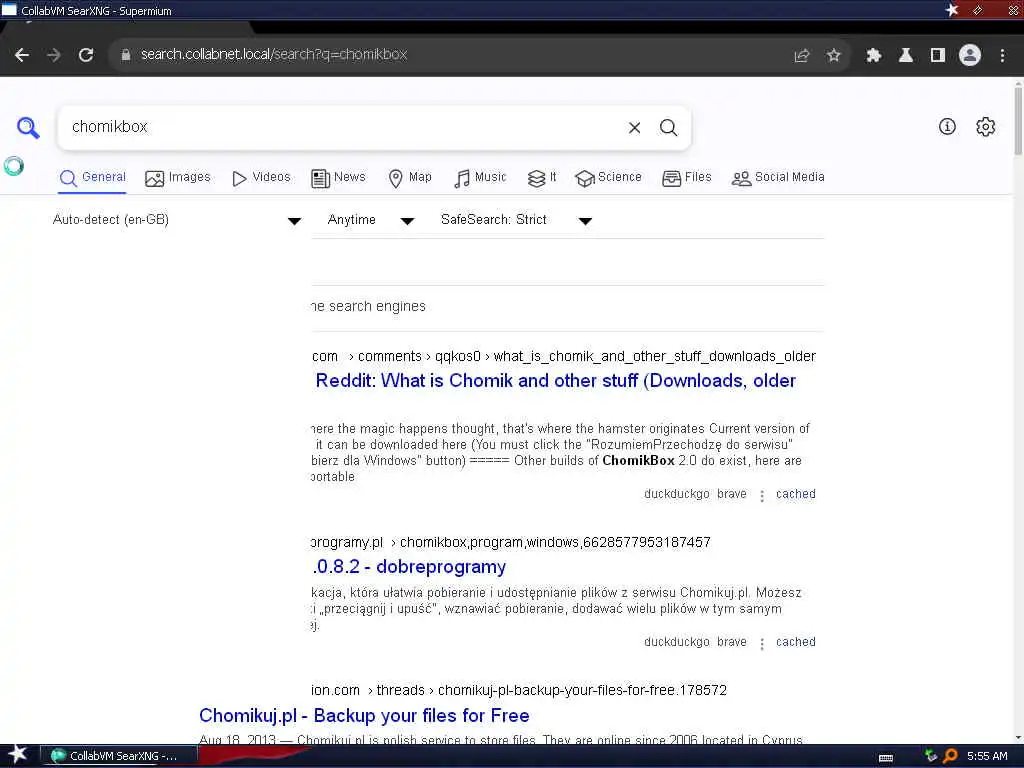Open the extensions puzzle icon

pos(874,56)
